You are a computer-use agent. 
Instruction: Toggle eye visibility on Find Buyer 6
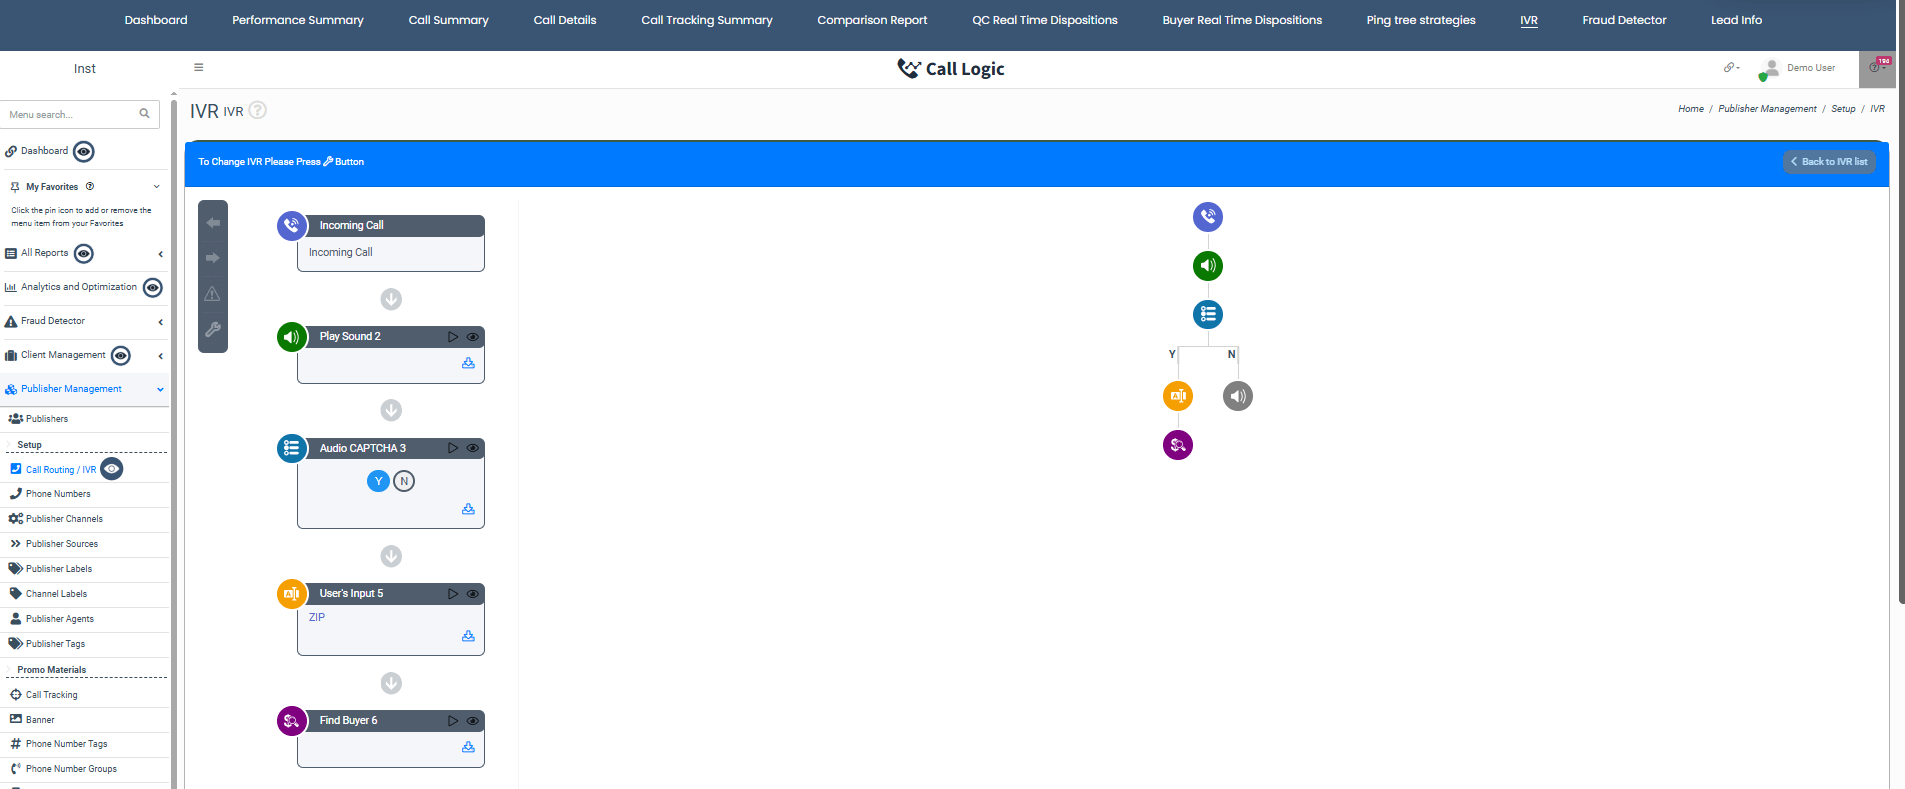tap(473, 721)
